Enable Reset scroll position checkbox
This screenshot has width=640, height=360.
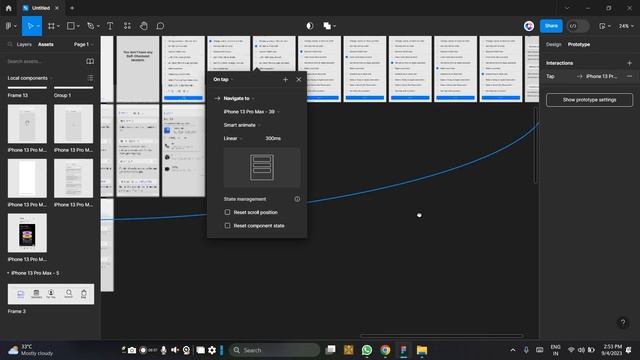(x=227, y=212)
